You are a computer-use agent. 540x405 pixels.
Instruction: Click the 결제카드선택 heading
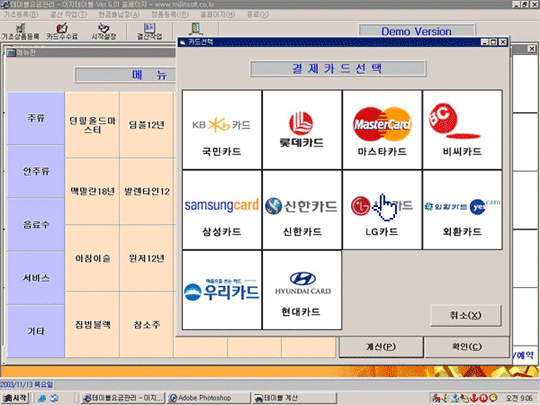point(338,69)
